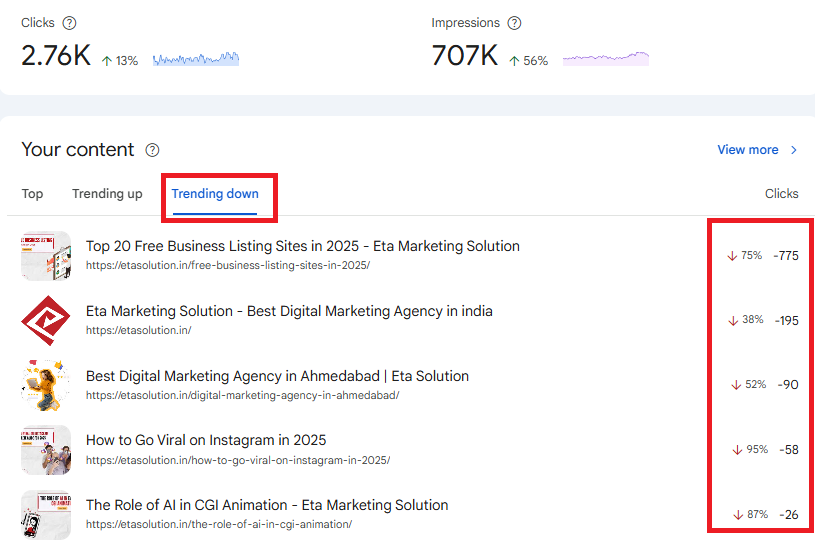Open How to Go Viral on Instagram title
The height and width of the screenshot is (555, 815).
(x=206, y=440)
